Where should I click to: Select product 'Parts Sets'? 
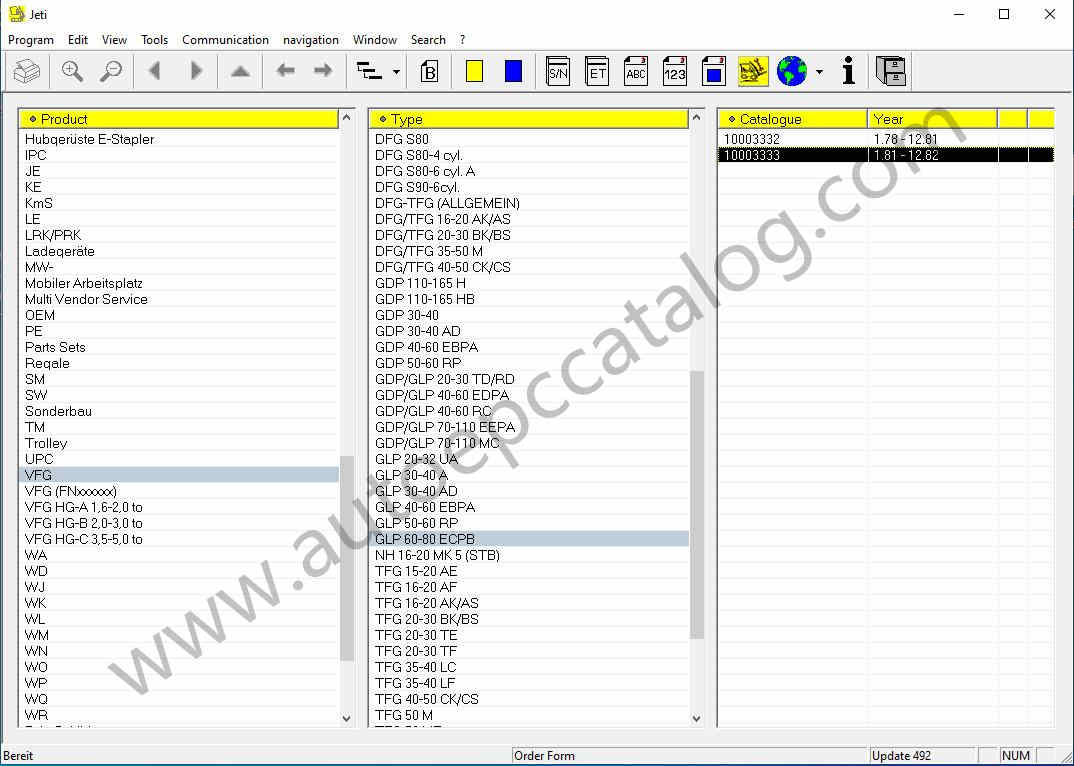tap(179, 347)
